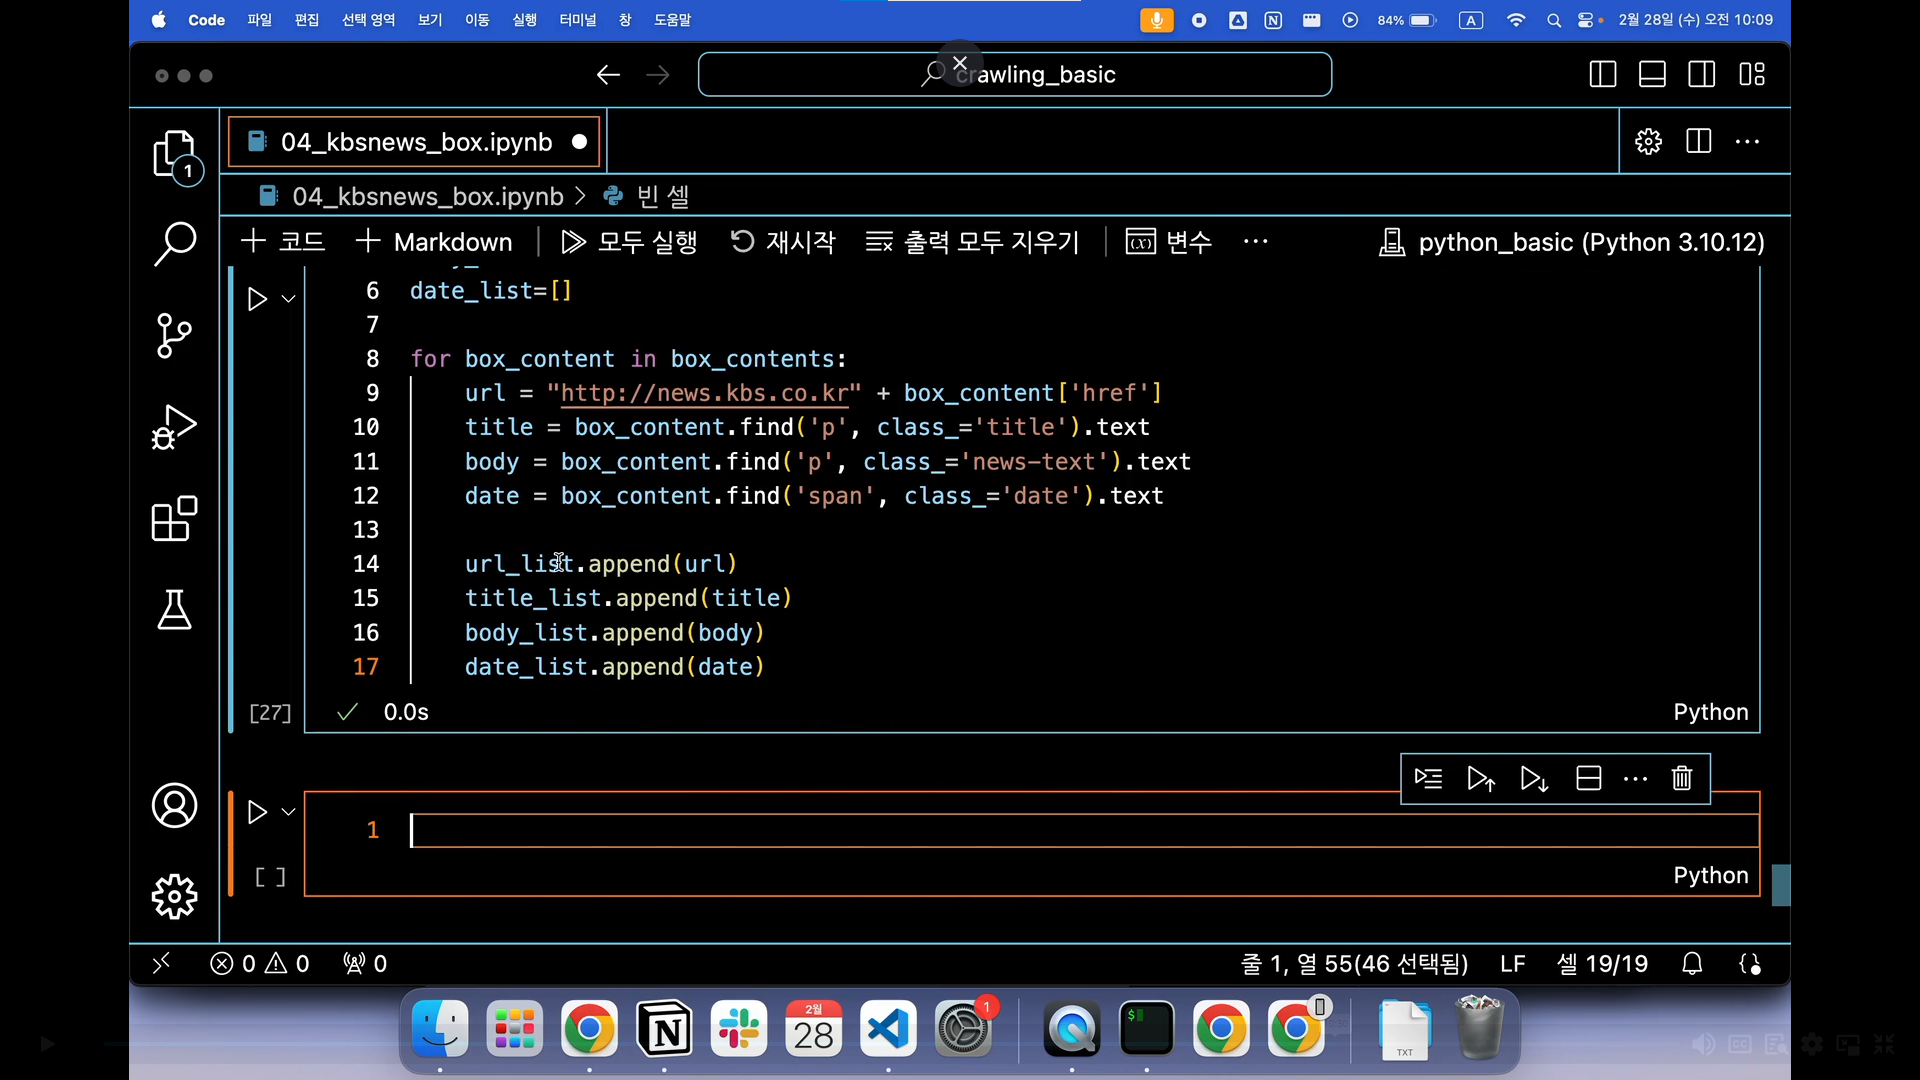
Task: Toggle the secondary sidebar layout button
Action: (1701, 75)
